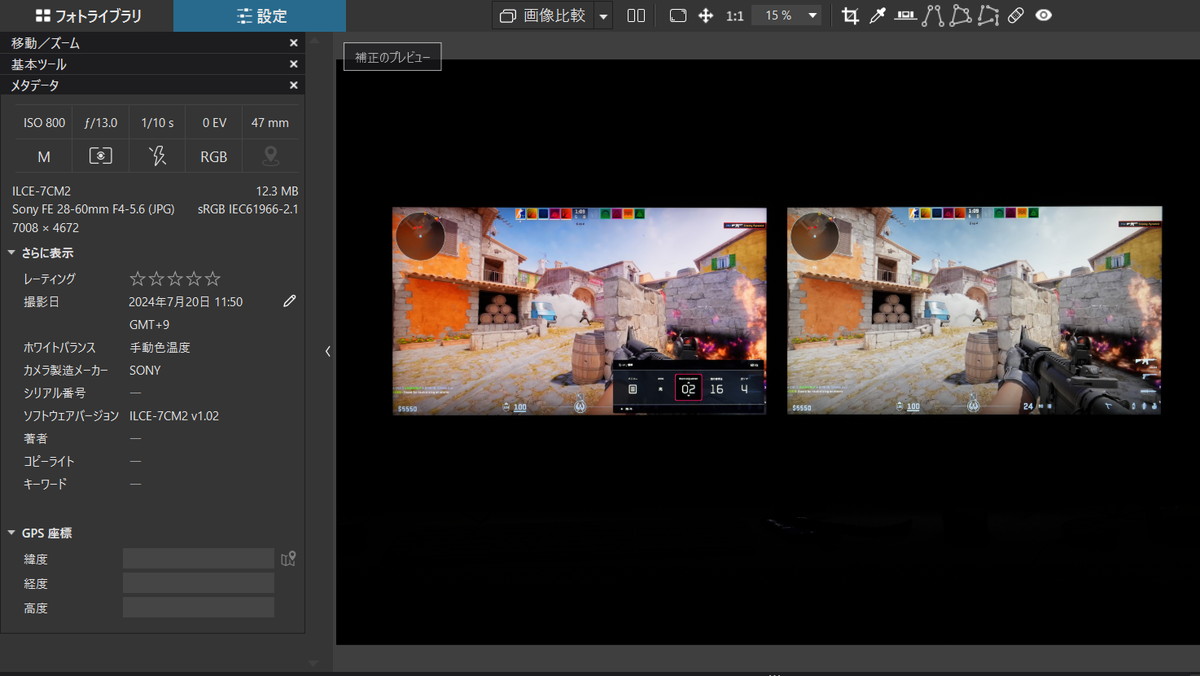1200x676 pixels.
Task: Set rating to one star
Action: click(137, 279)
